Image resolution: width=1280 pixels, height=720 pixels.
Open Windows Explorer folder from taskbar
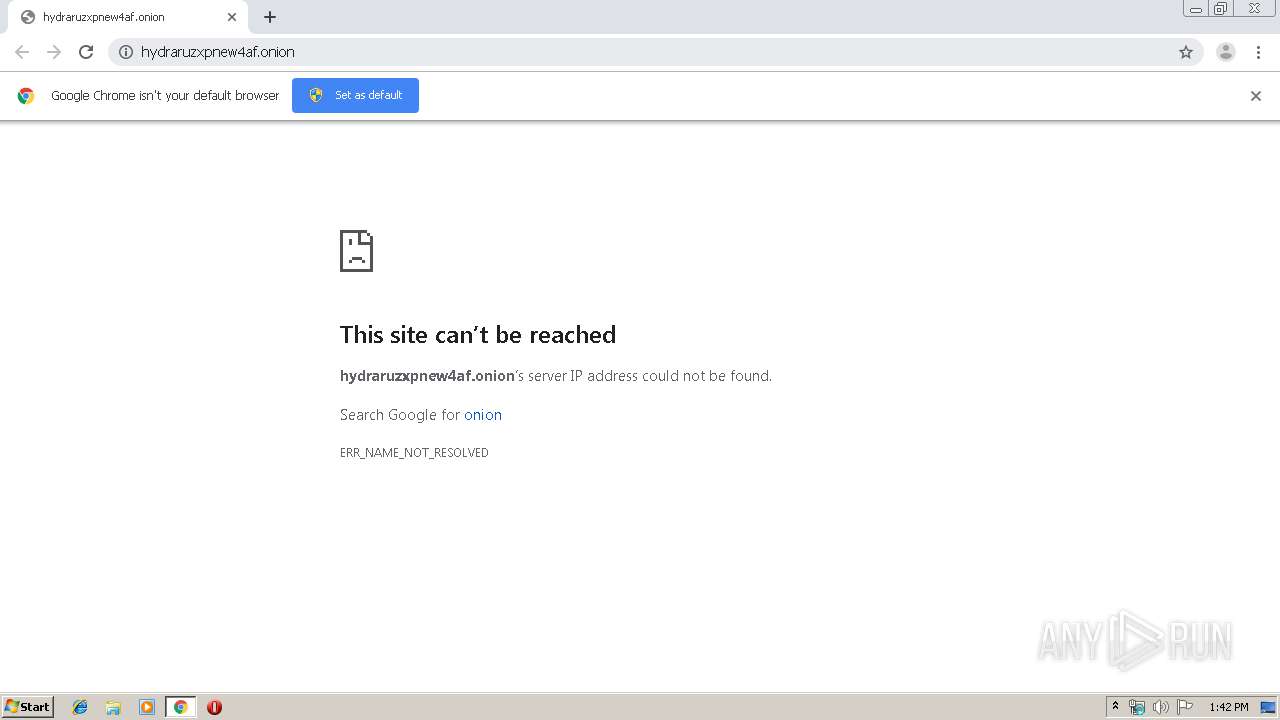coord(113,707)
